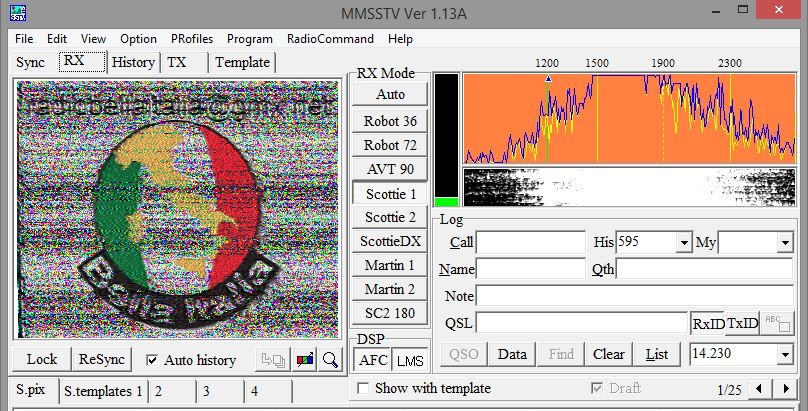808x411 pixels.
Task: Click the magnifier zoom icon
Action: [x=328, y=360]
